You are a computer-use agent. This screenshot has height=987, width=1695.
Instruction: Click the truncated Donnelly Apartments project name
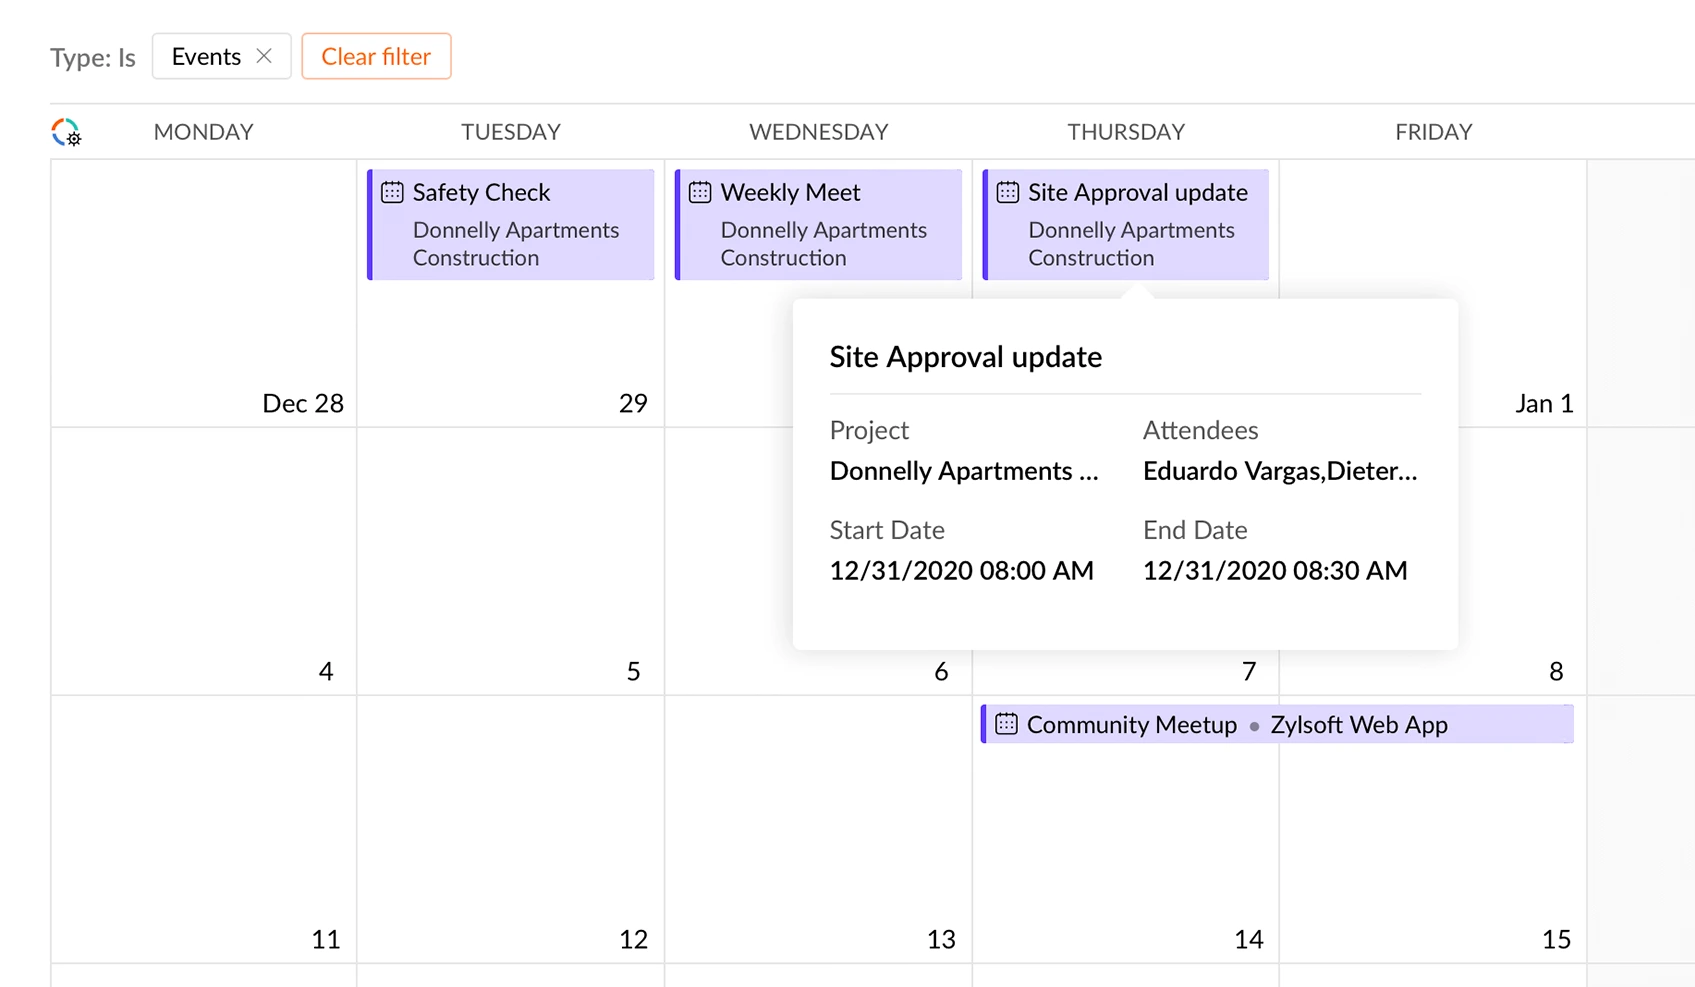click(964, 471)
